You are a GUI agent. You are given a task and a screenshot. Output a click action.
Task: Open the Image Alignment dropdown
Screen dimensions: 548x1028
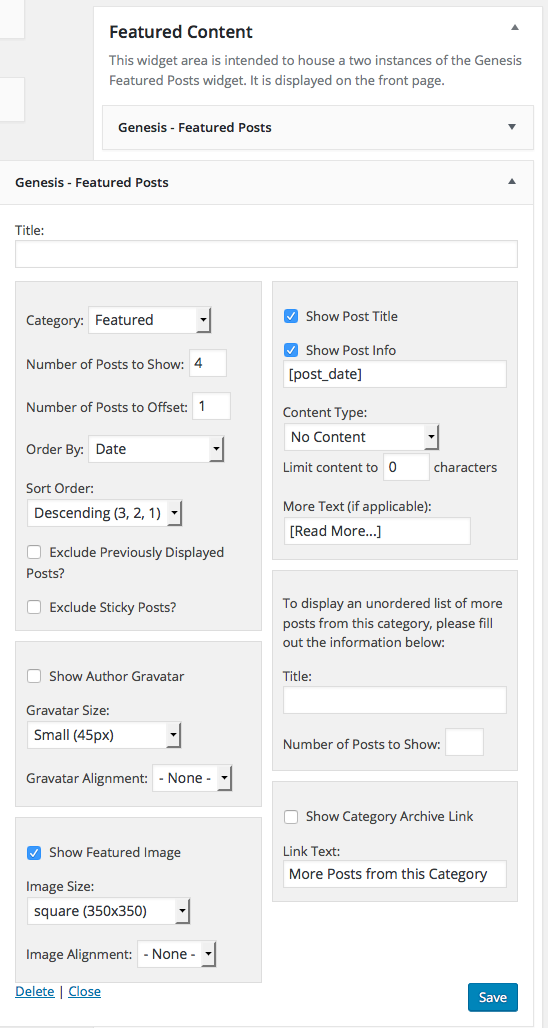(x=176, y=955)
